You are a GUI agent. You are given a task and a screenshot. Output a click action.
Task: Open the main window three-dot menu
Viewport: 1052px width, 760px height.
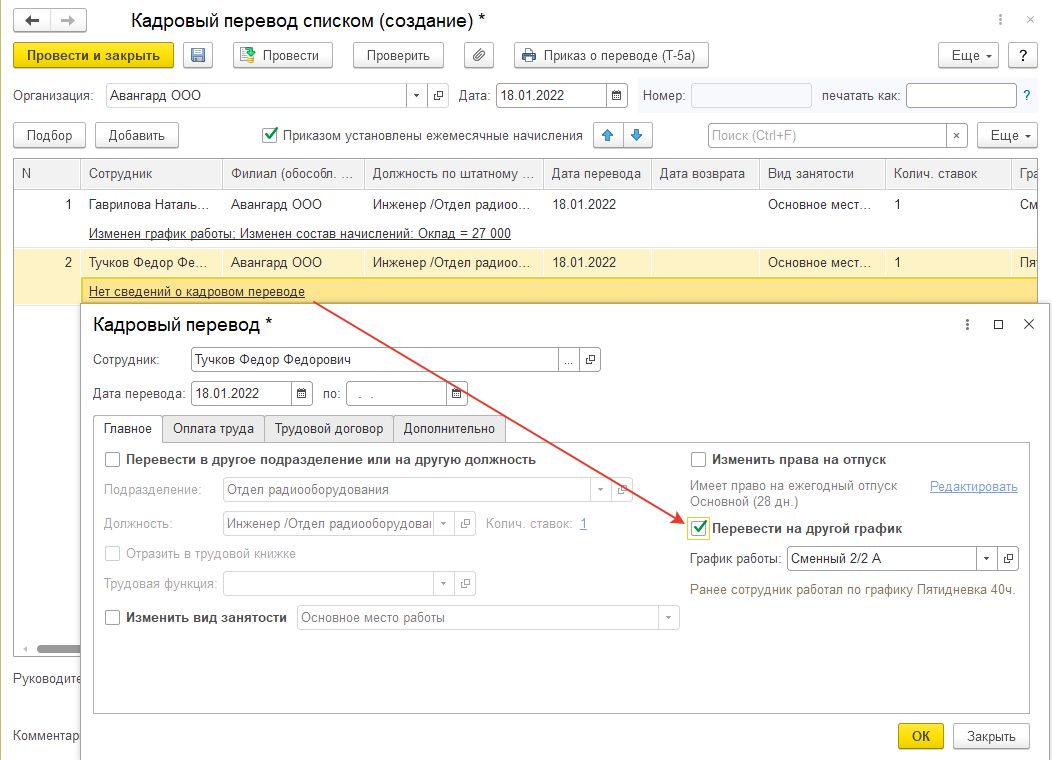[x=1000, y=20]
